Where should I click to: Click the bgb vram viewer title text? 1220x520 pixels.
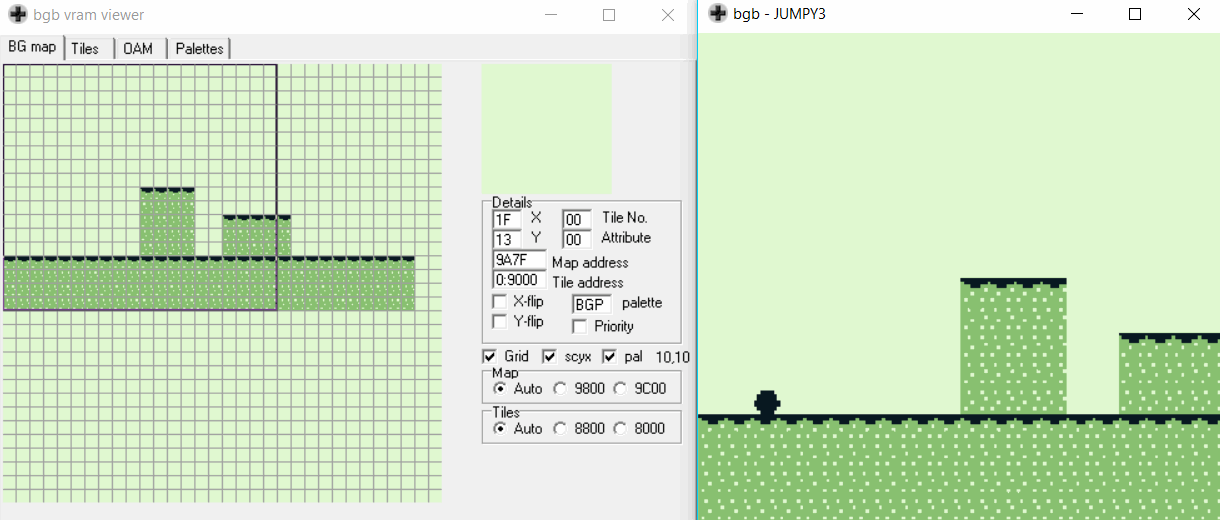[89, 15]
